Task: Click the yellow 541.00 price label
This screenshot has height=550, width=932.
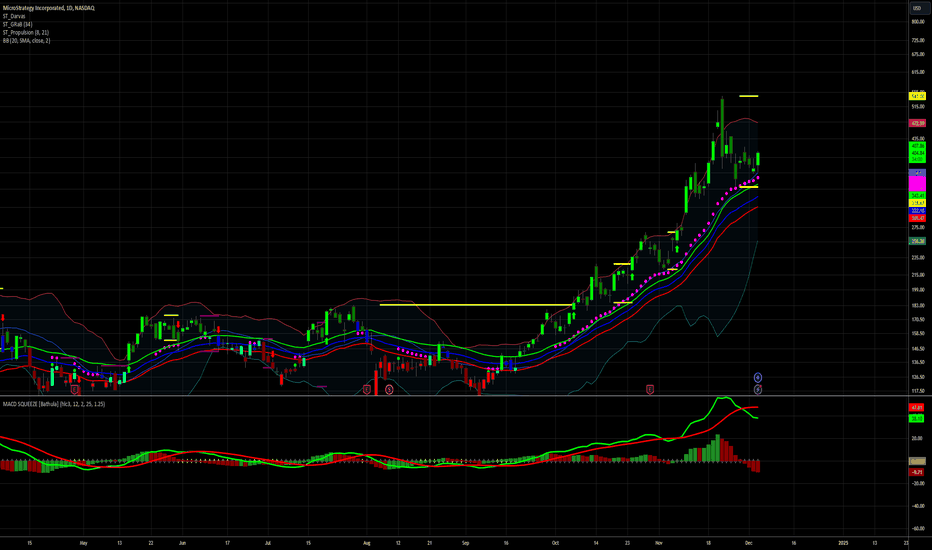Action: [916, 96]
